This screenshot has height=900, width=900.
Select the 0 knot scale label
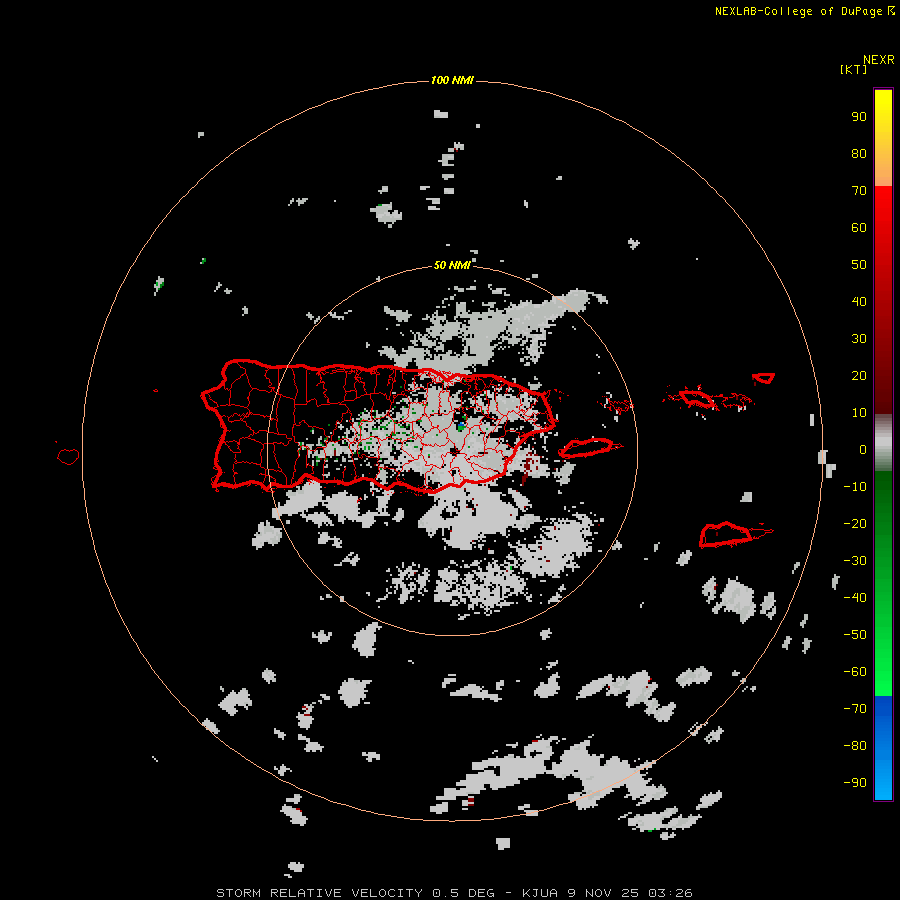[x=863, y=450]
